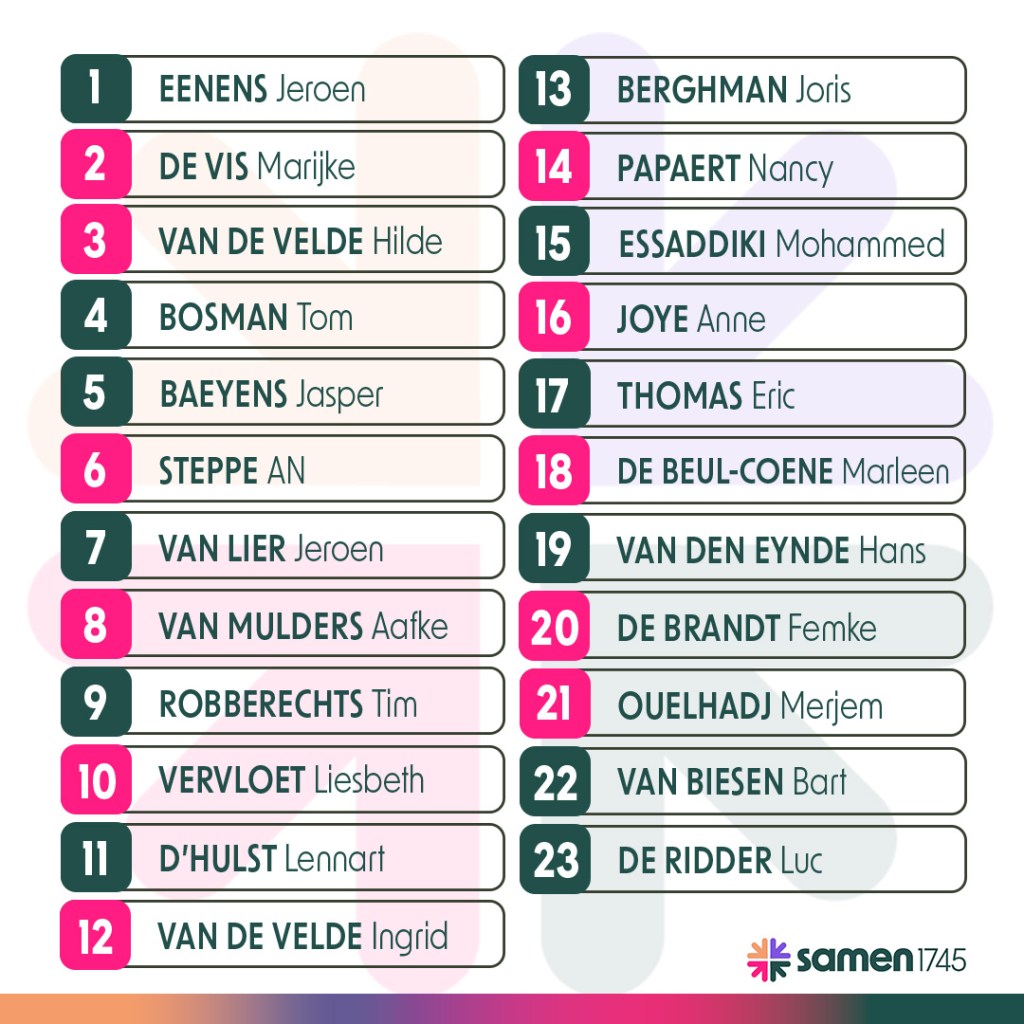
Task: Open the VAN MULDERS Aafke entry
Action: click(303, 626)
